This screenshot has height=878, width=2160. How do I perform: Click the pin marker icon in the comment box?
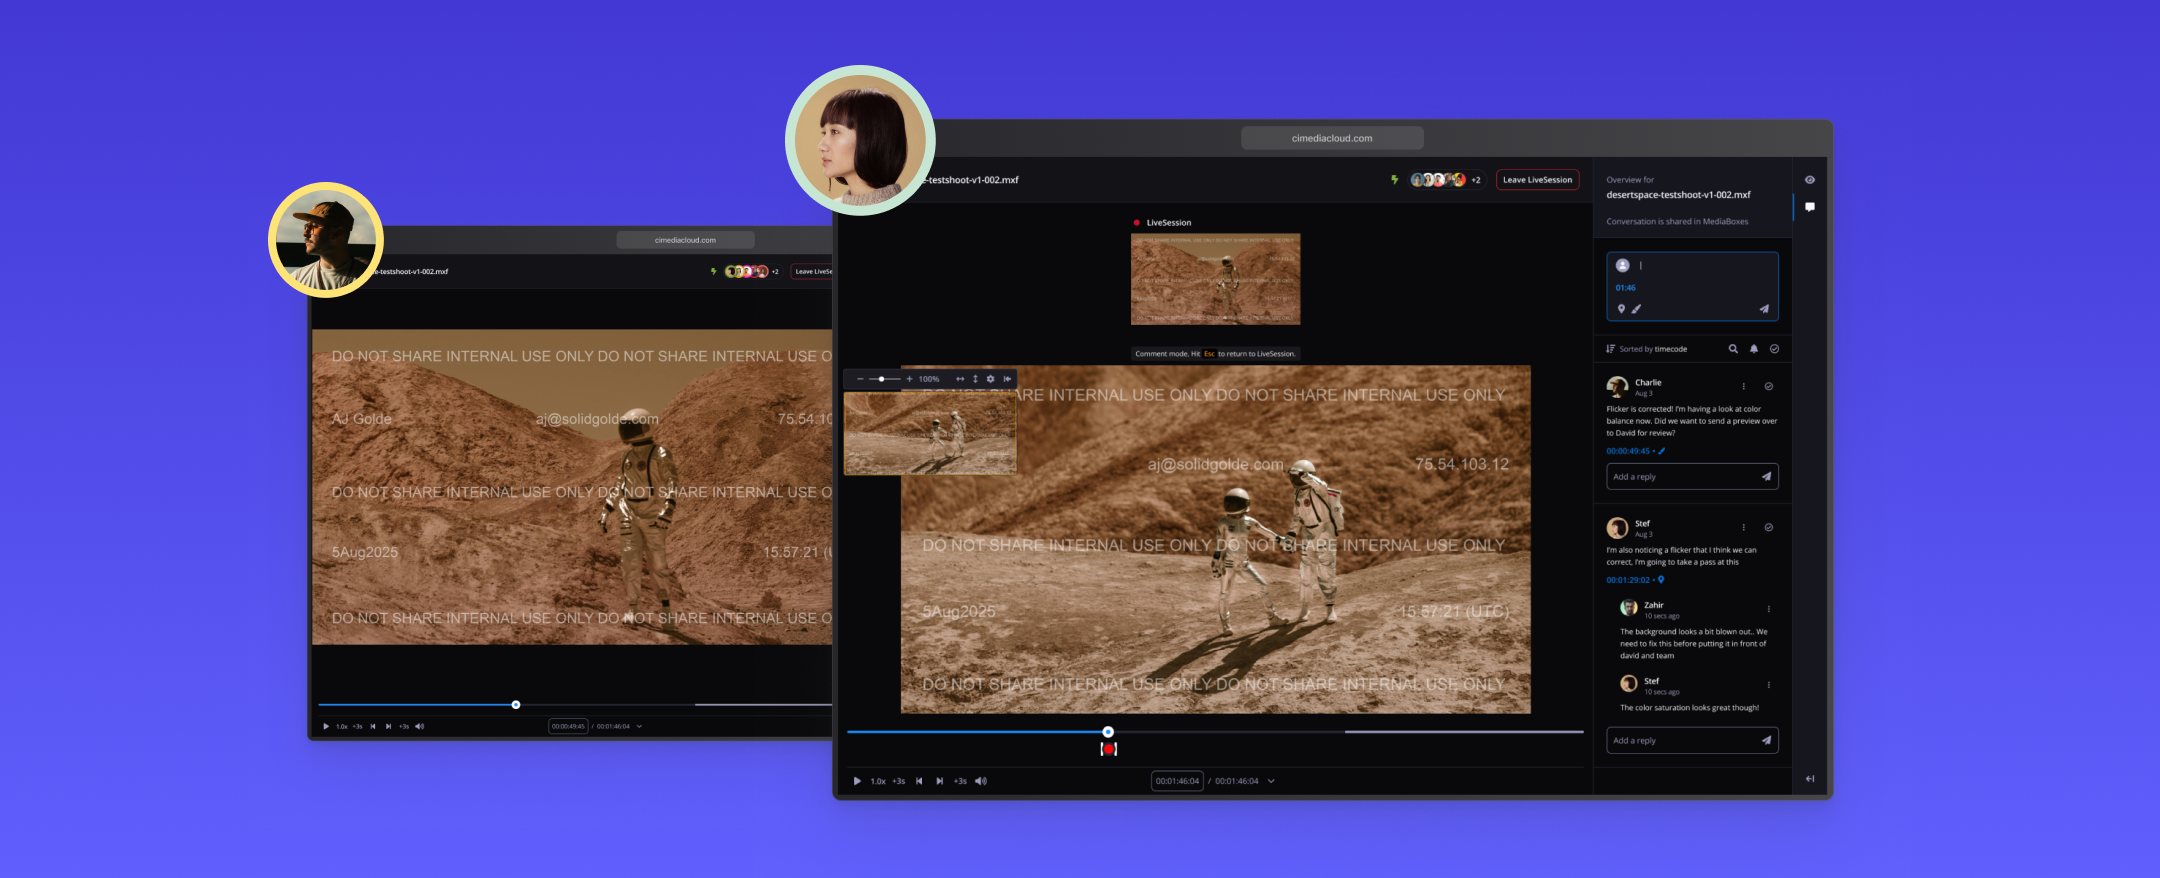coord(1621,309)
